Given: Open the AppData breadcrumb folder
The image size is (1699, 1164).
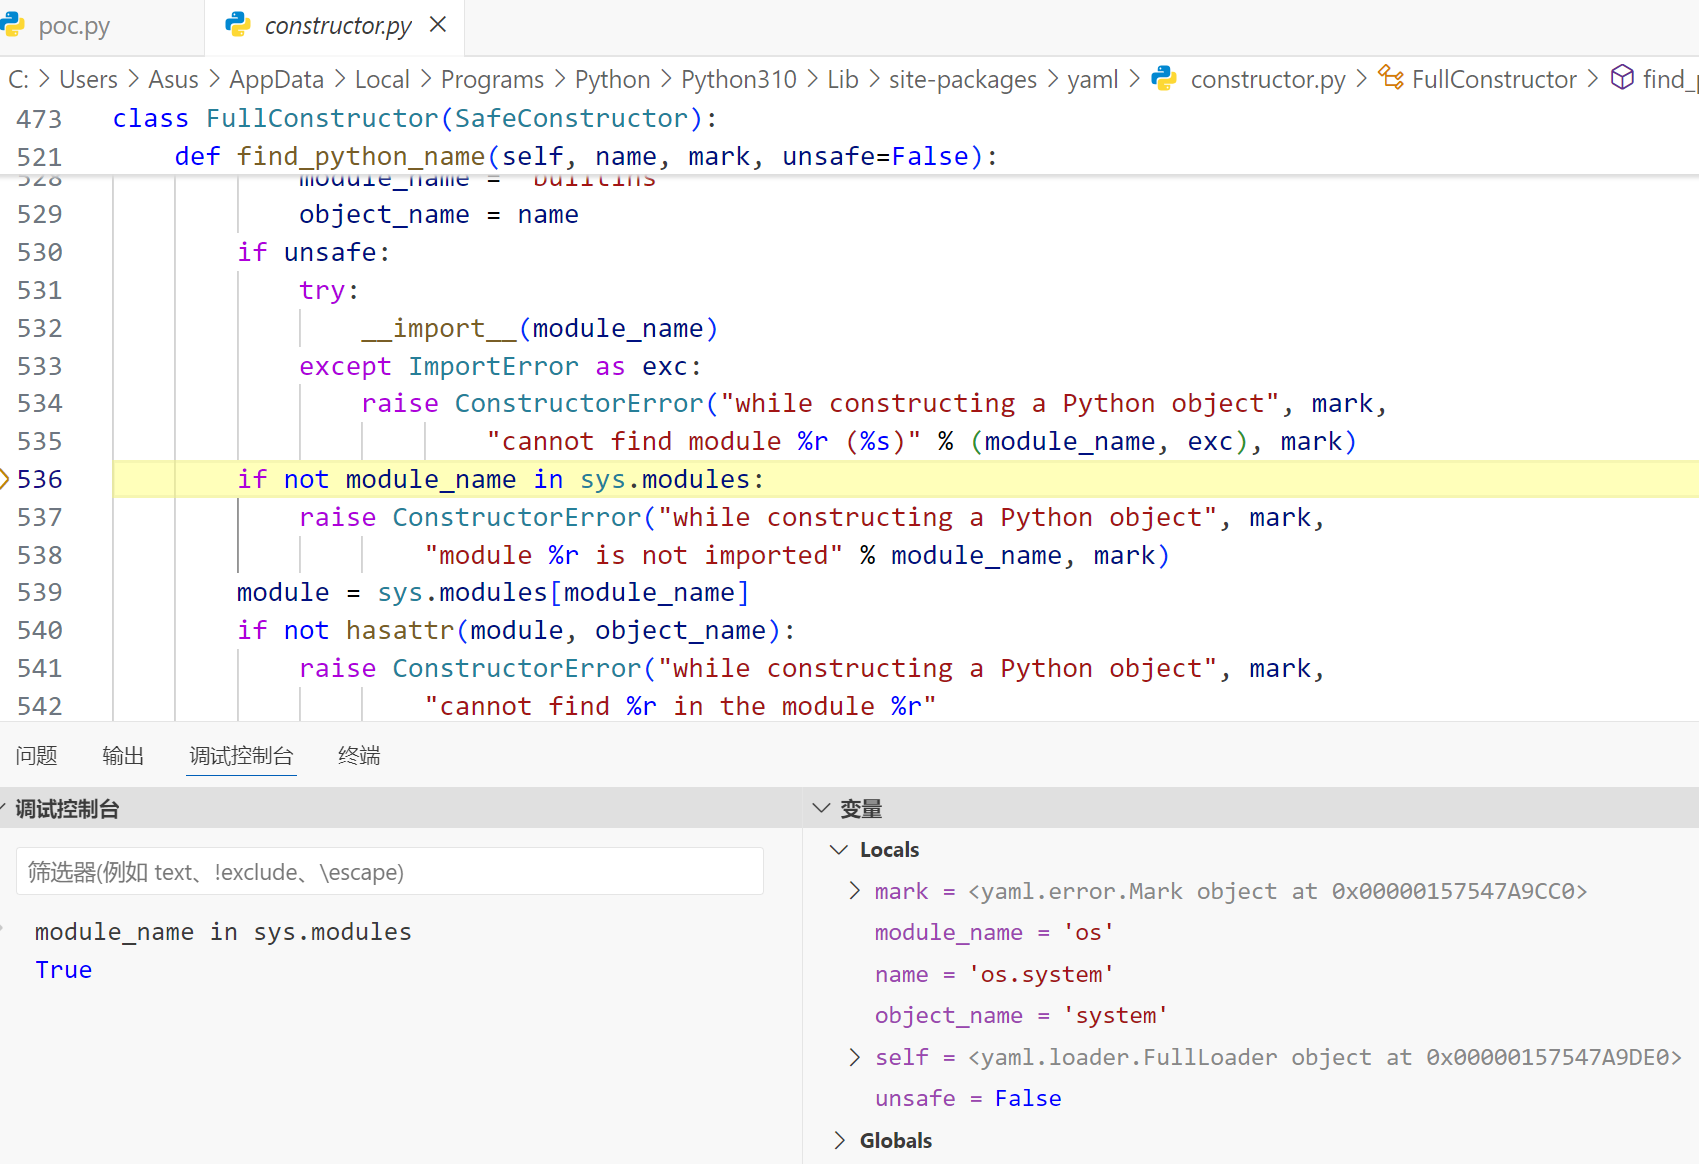Looking at the screenshot, I should tap(277, 79).
